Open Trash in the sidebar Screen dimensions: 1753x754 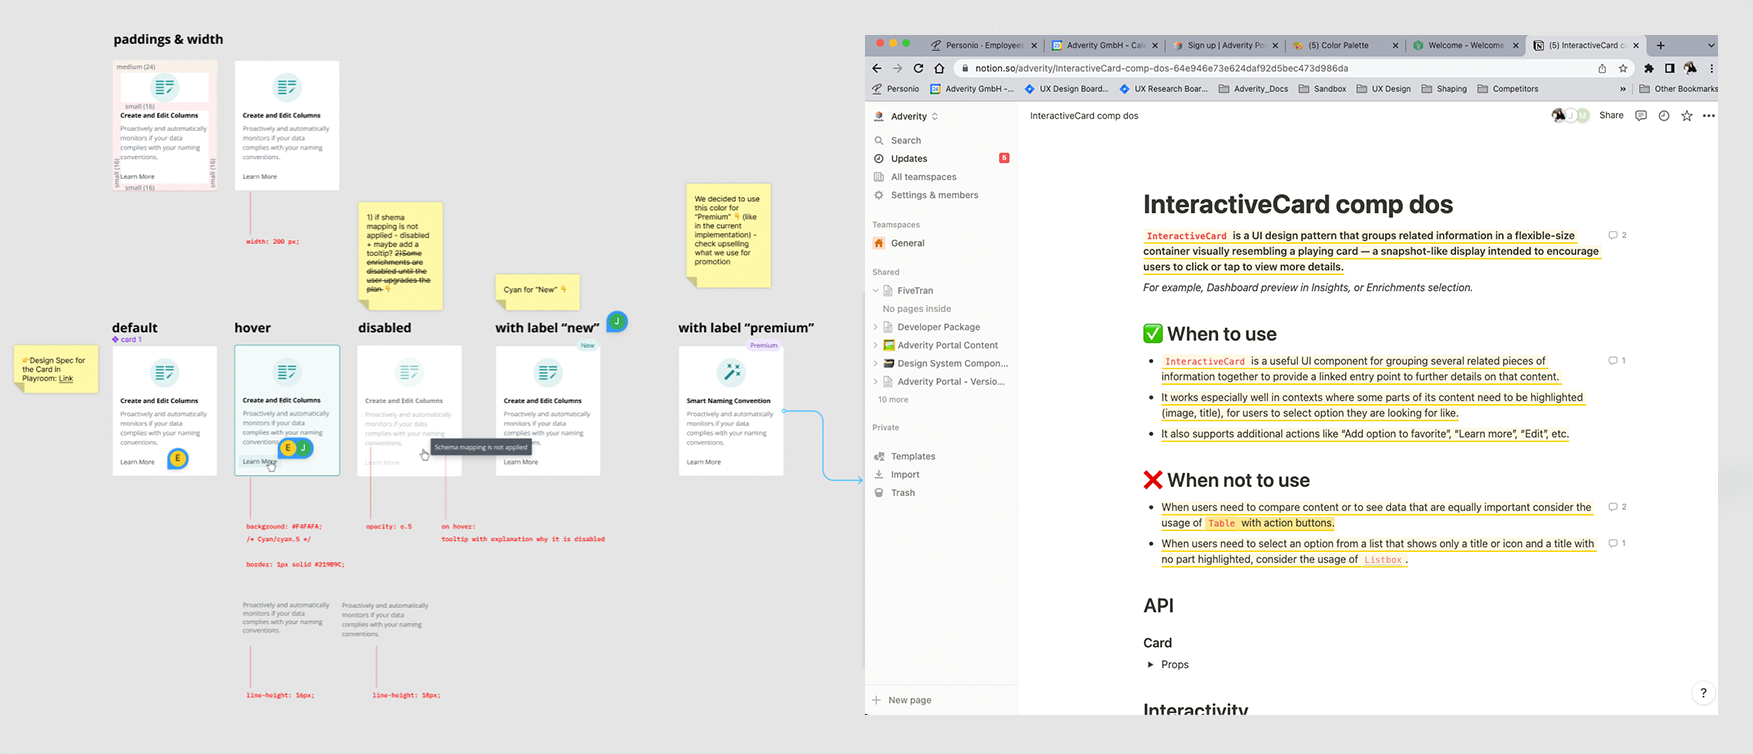tap(902, 493)
